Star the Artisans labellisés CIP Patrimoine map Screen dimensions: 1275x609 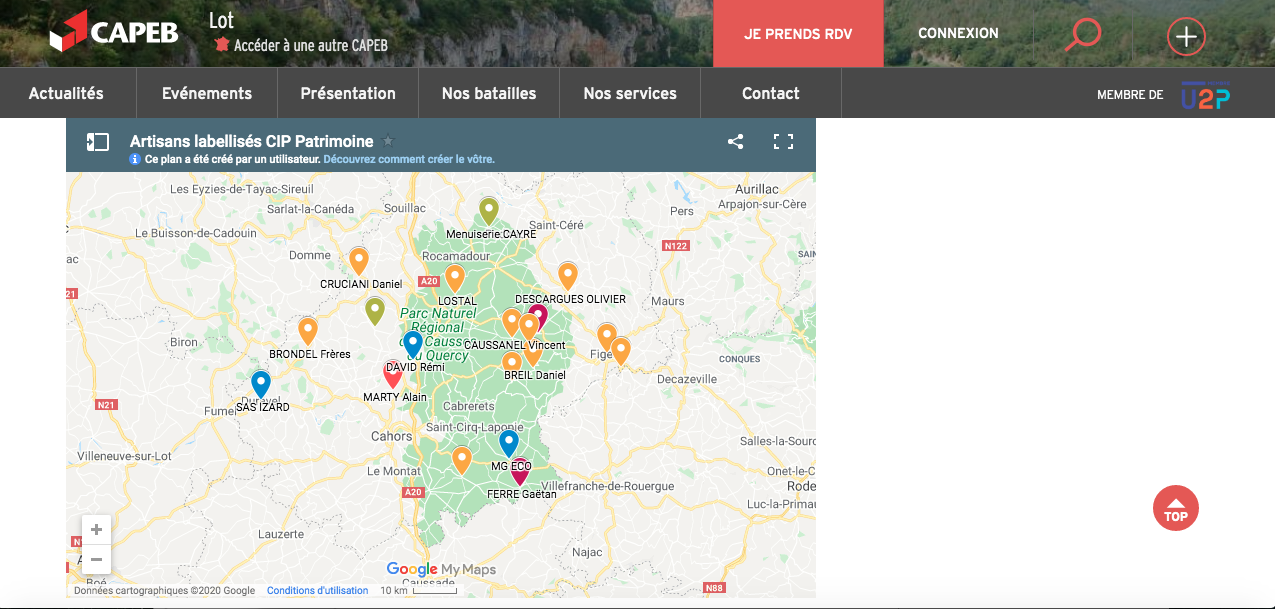[389, 142]
